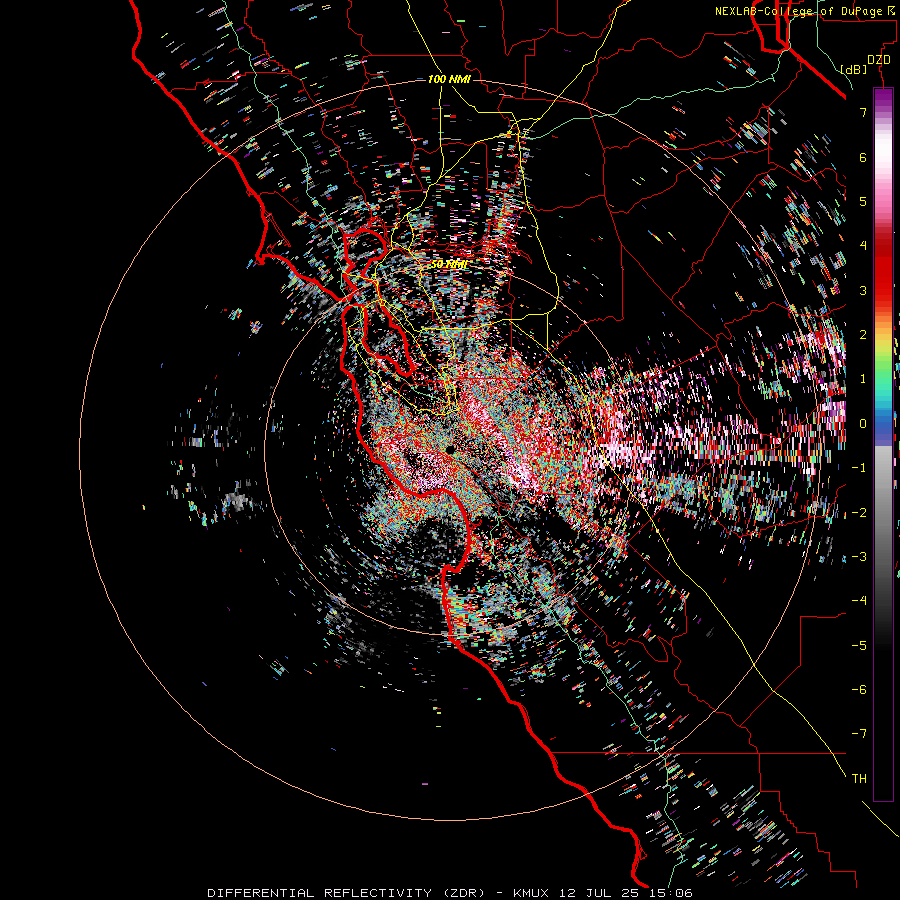Click the 5 tick on color scale
This screenshot has height=900, width=900.
pos(863,201)
